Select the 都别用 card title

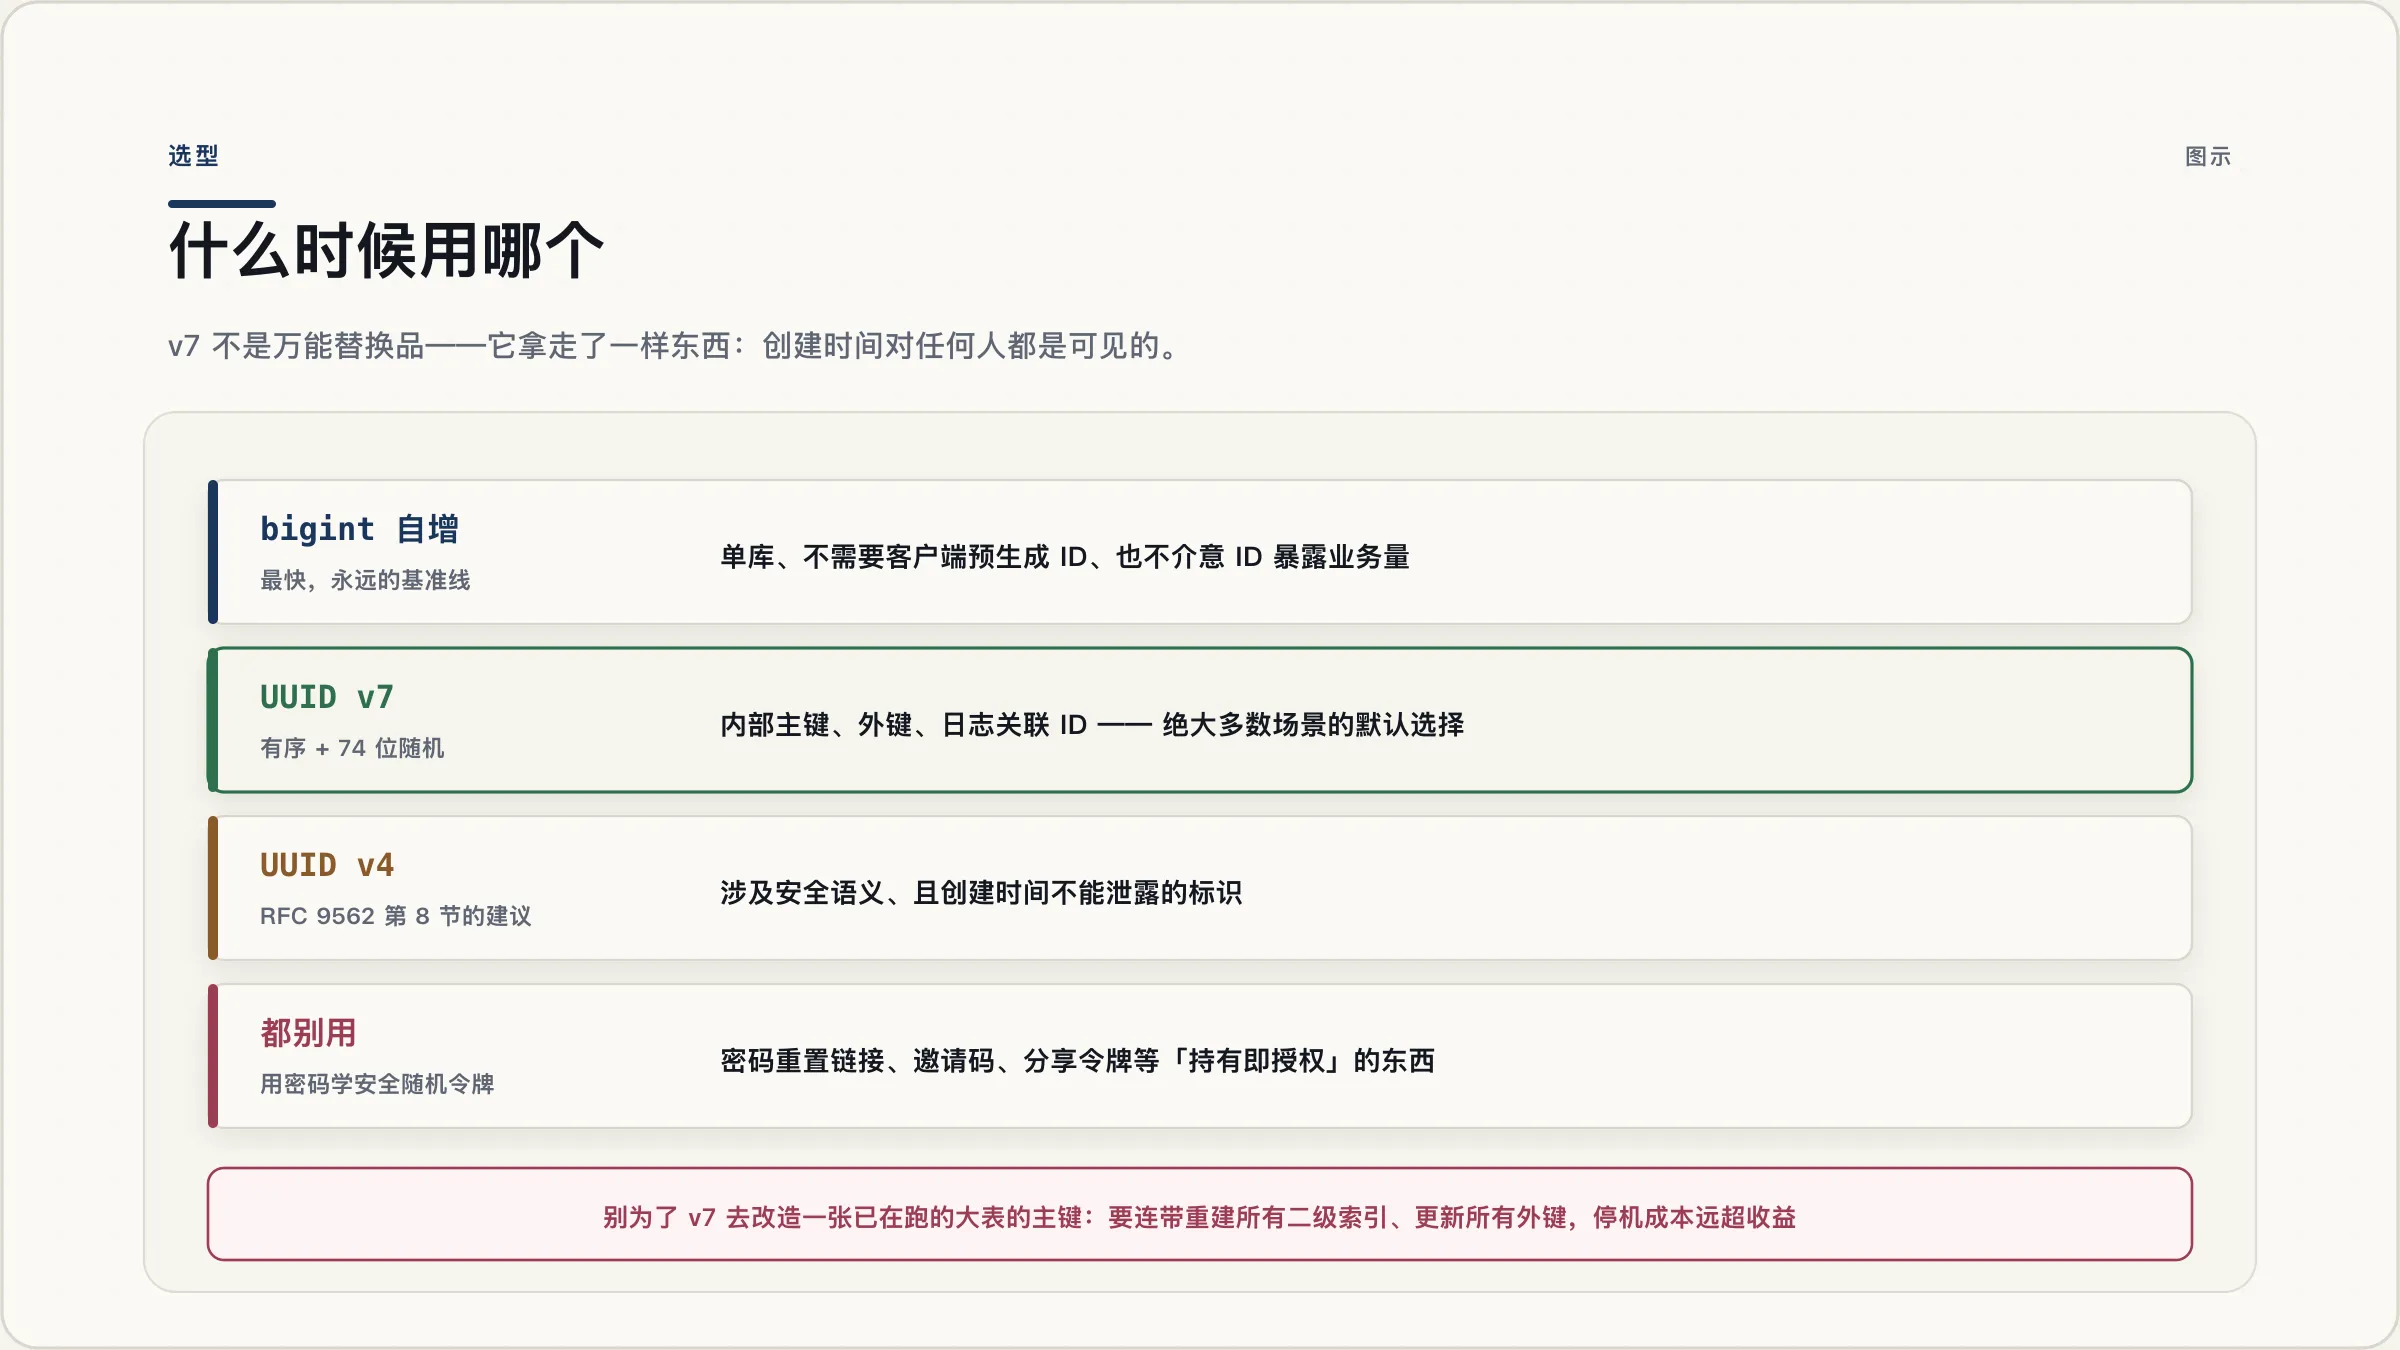(308, 1033)
